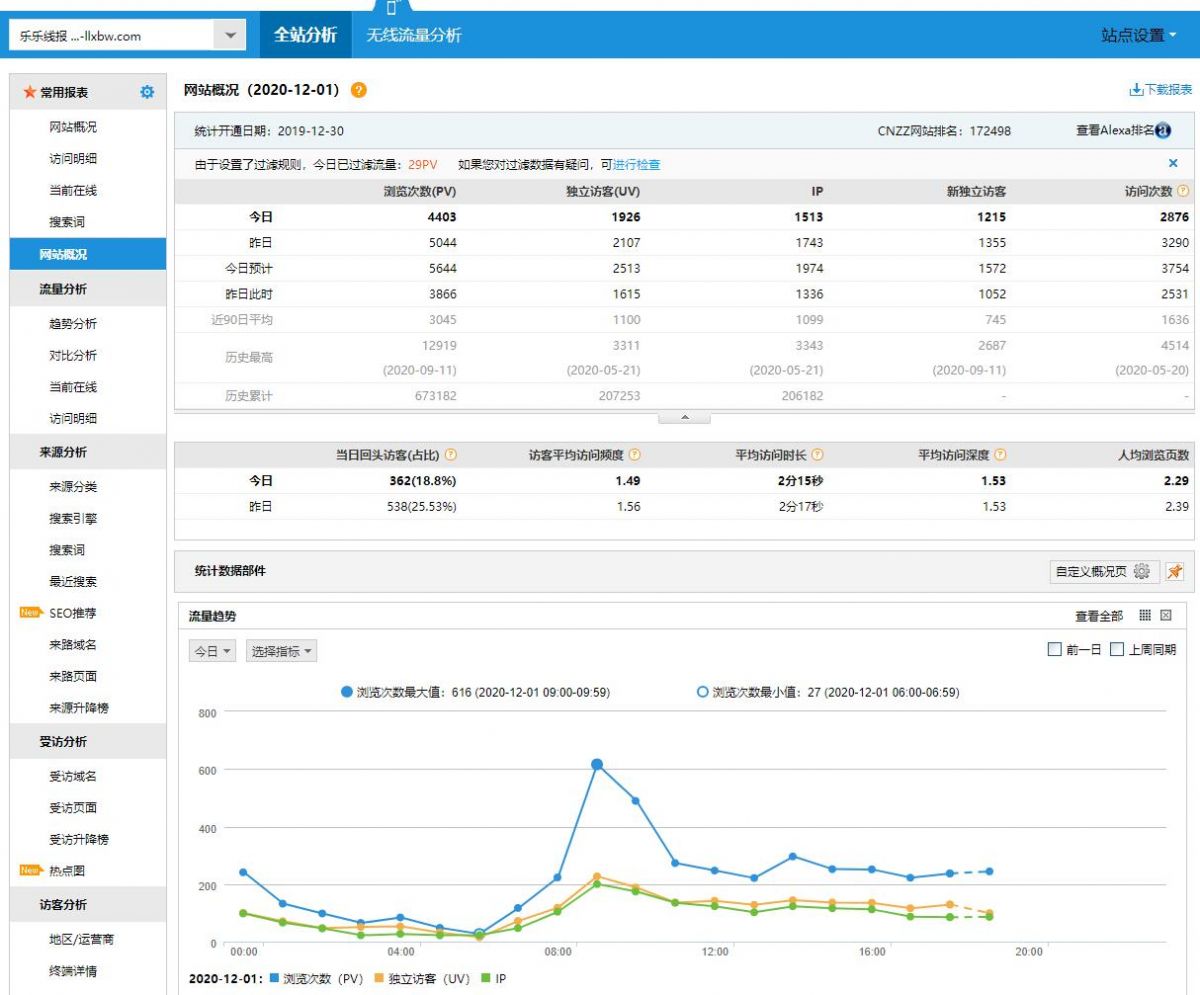Open the 今日 date range dropdown
The height and width of the screenshot is (995, 1200).
213,651
